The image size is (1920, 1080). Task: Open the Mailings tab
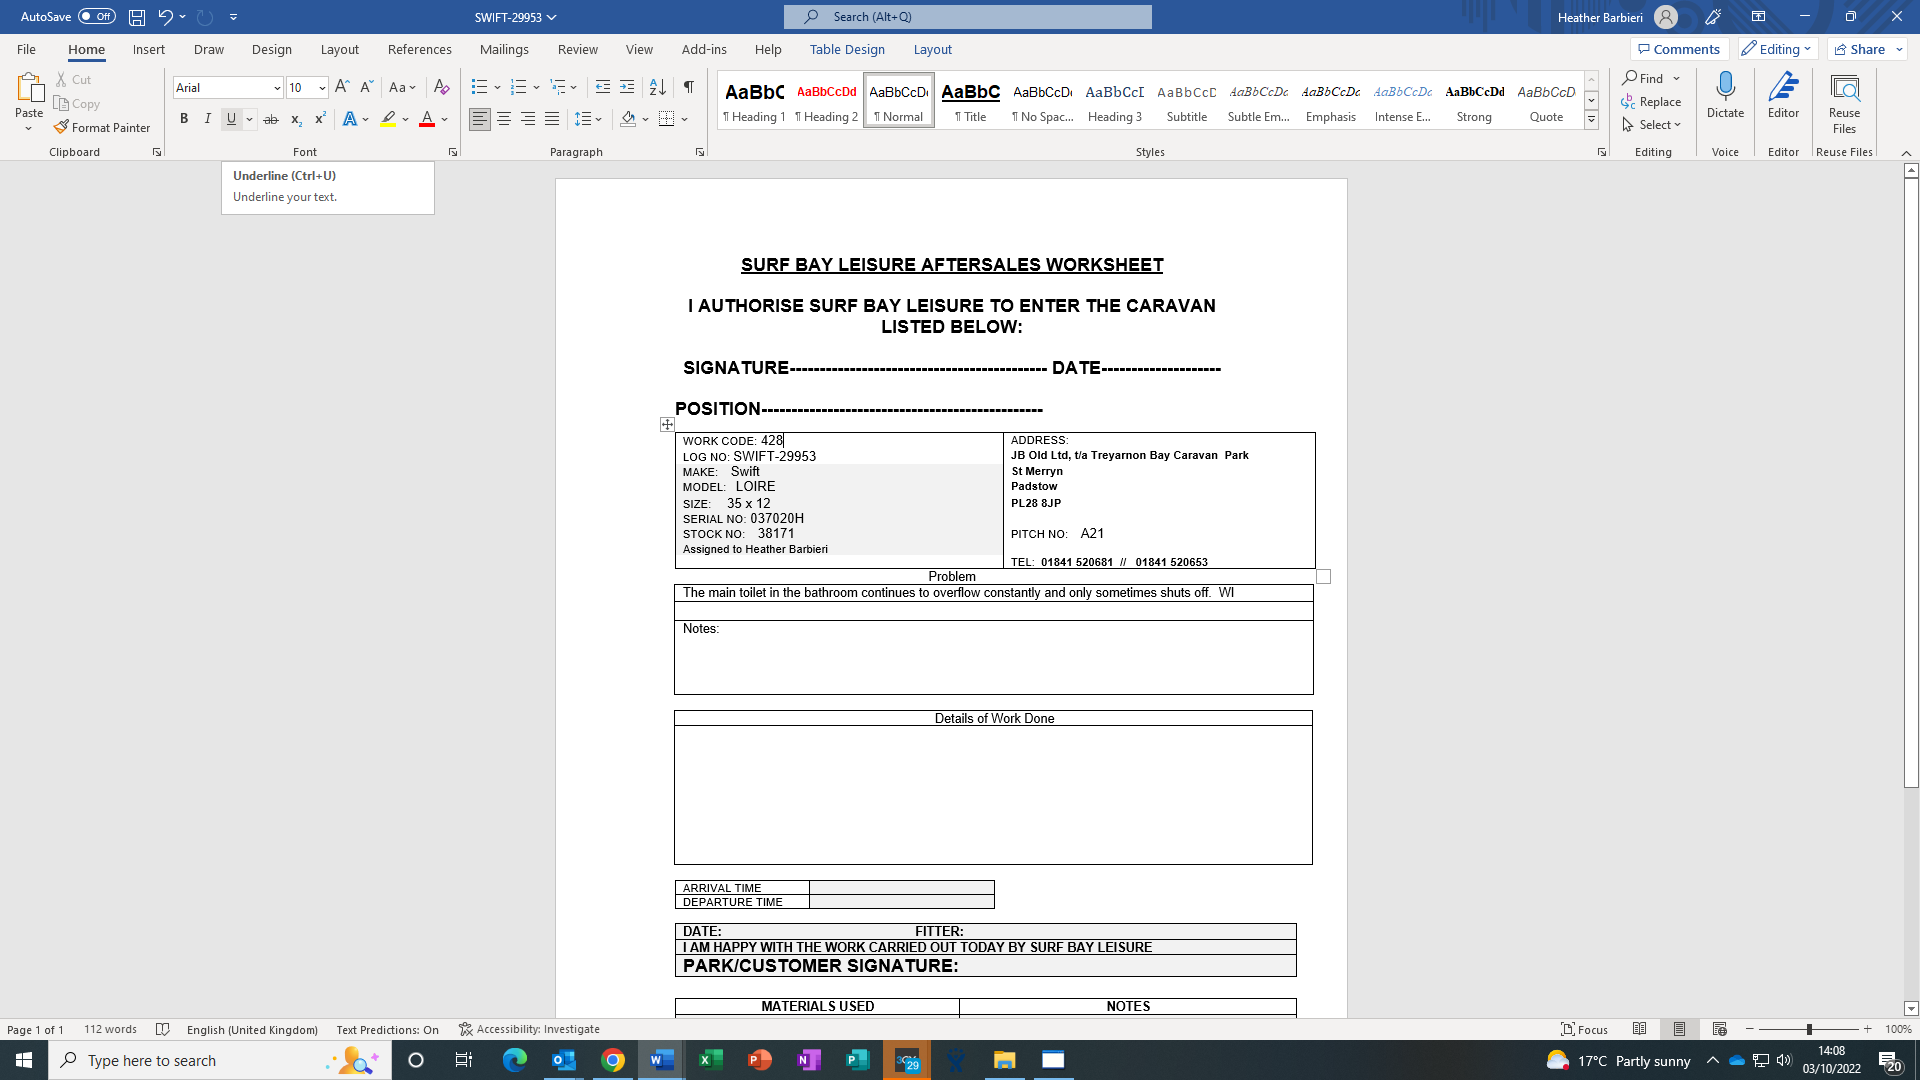click(x=504, y=49)
